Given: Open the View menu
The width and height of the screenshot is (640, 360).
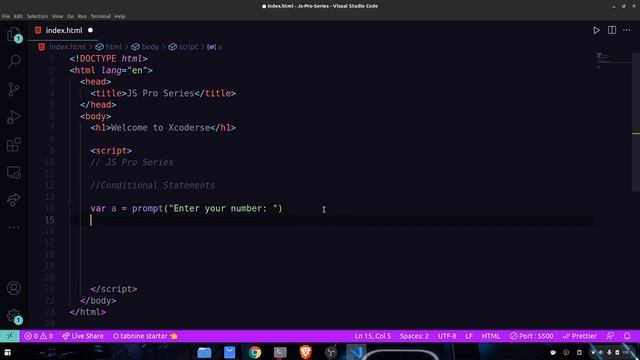Looking at the screenshot, I should coord(57,16).
